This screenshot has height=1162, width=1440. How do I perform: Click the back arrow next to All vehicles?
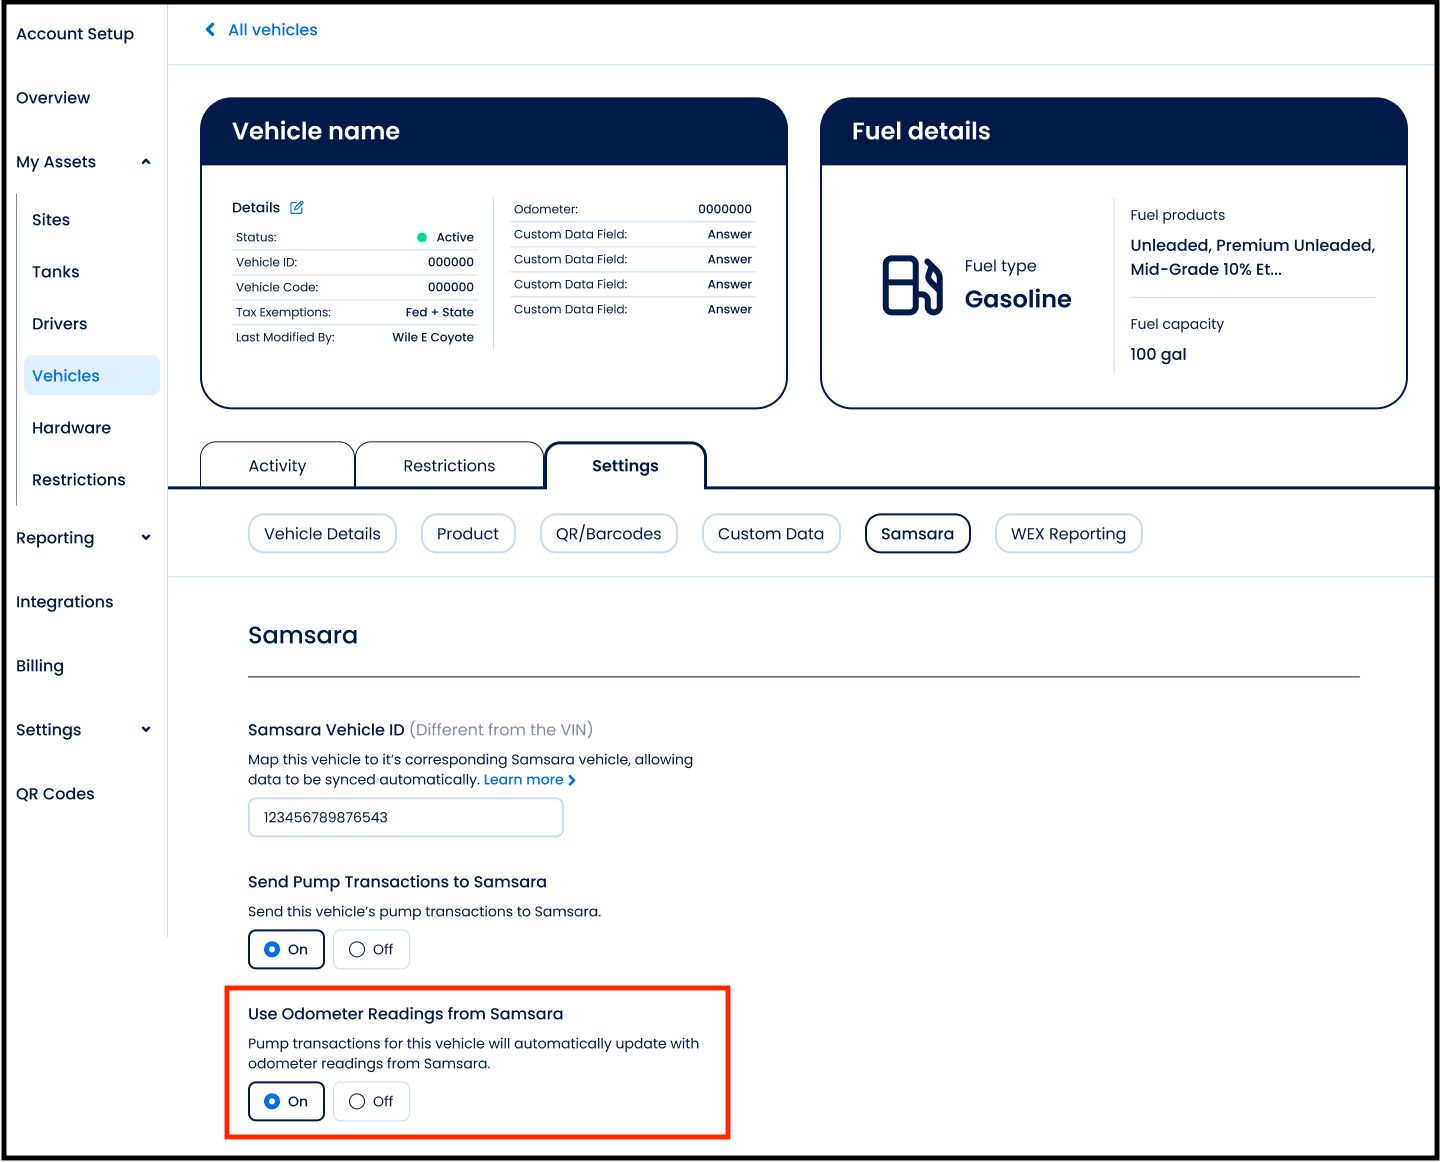(x=210, y=30)
